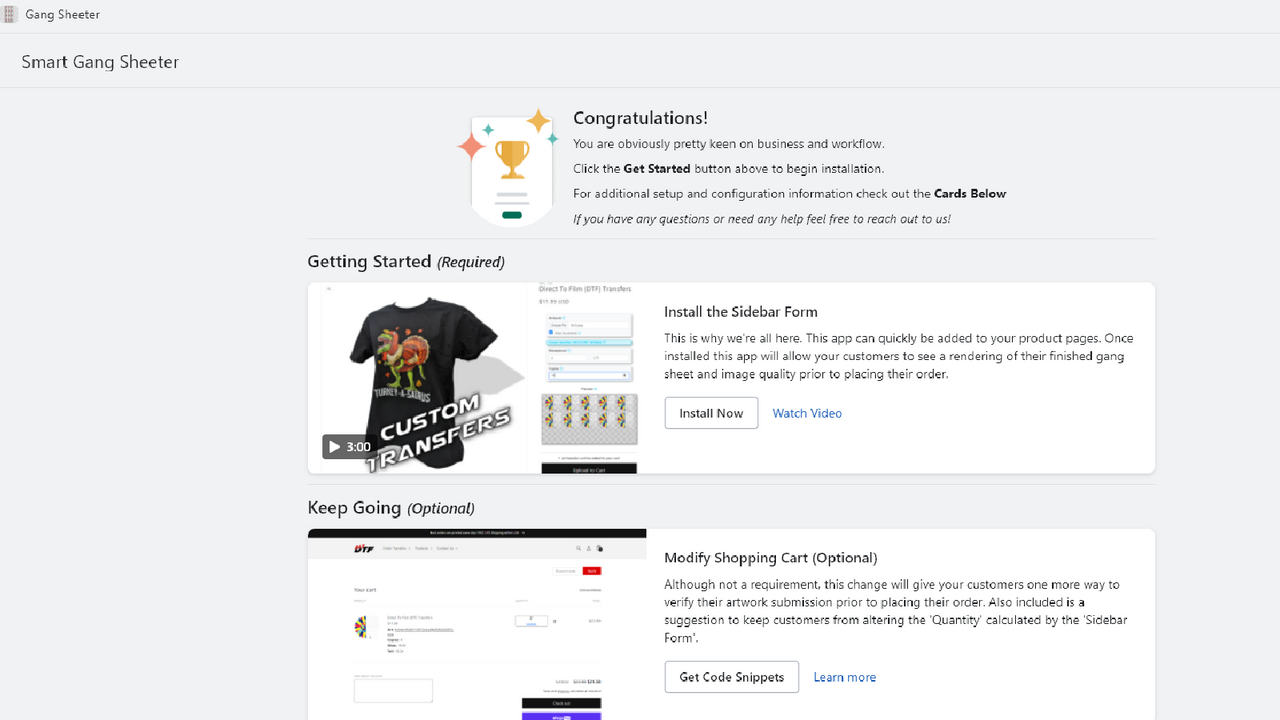Expand the Order Transfers dropdown in preview nav

396,548
